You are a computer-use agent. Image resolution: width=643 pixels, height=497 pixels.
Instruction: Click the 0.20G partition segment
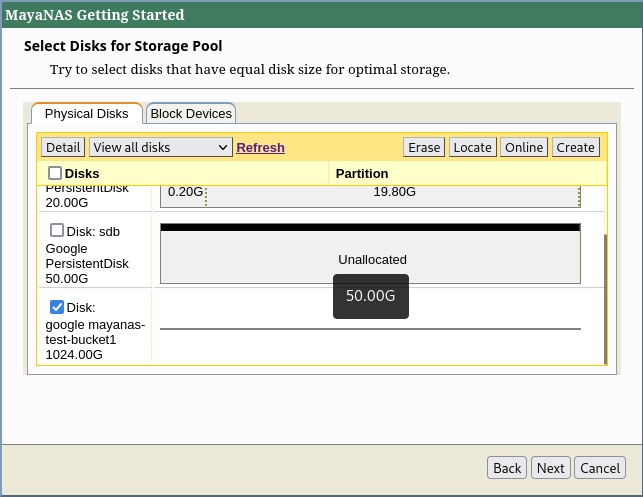click(184, 192)
